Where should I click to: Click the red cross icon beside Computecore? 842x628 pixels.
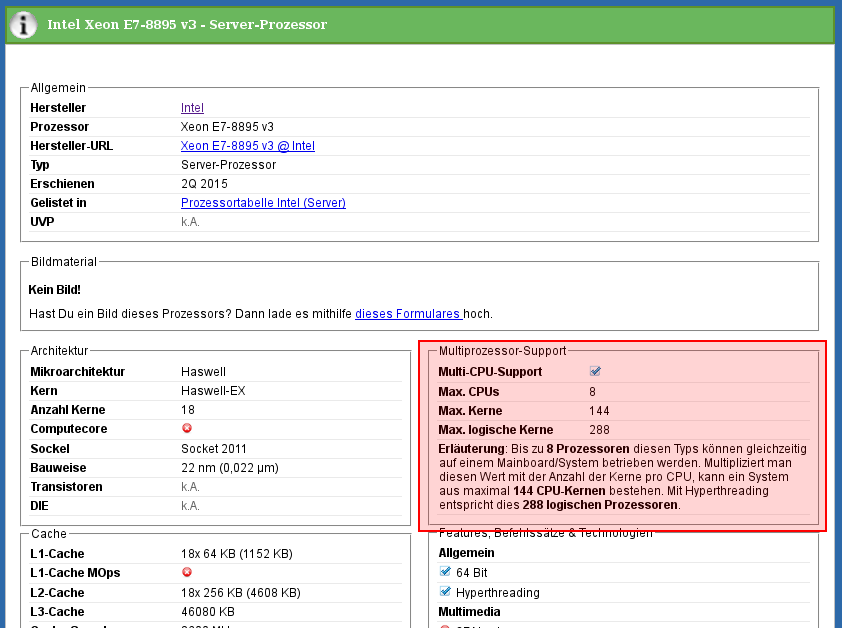pos(187,428)
